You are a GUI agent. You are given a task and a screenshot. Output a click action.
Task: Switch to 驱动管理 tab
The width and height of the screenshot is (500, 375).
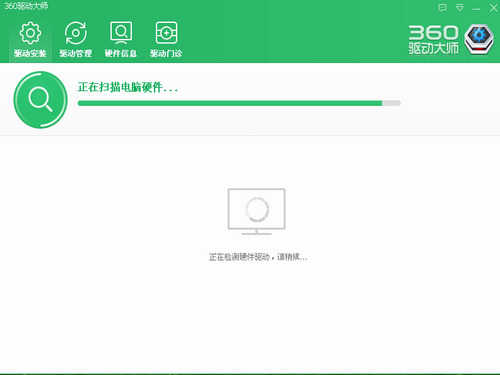tap(75, 39)
